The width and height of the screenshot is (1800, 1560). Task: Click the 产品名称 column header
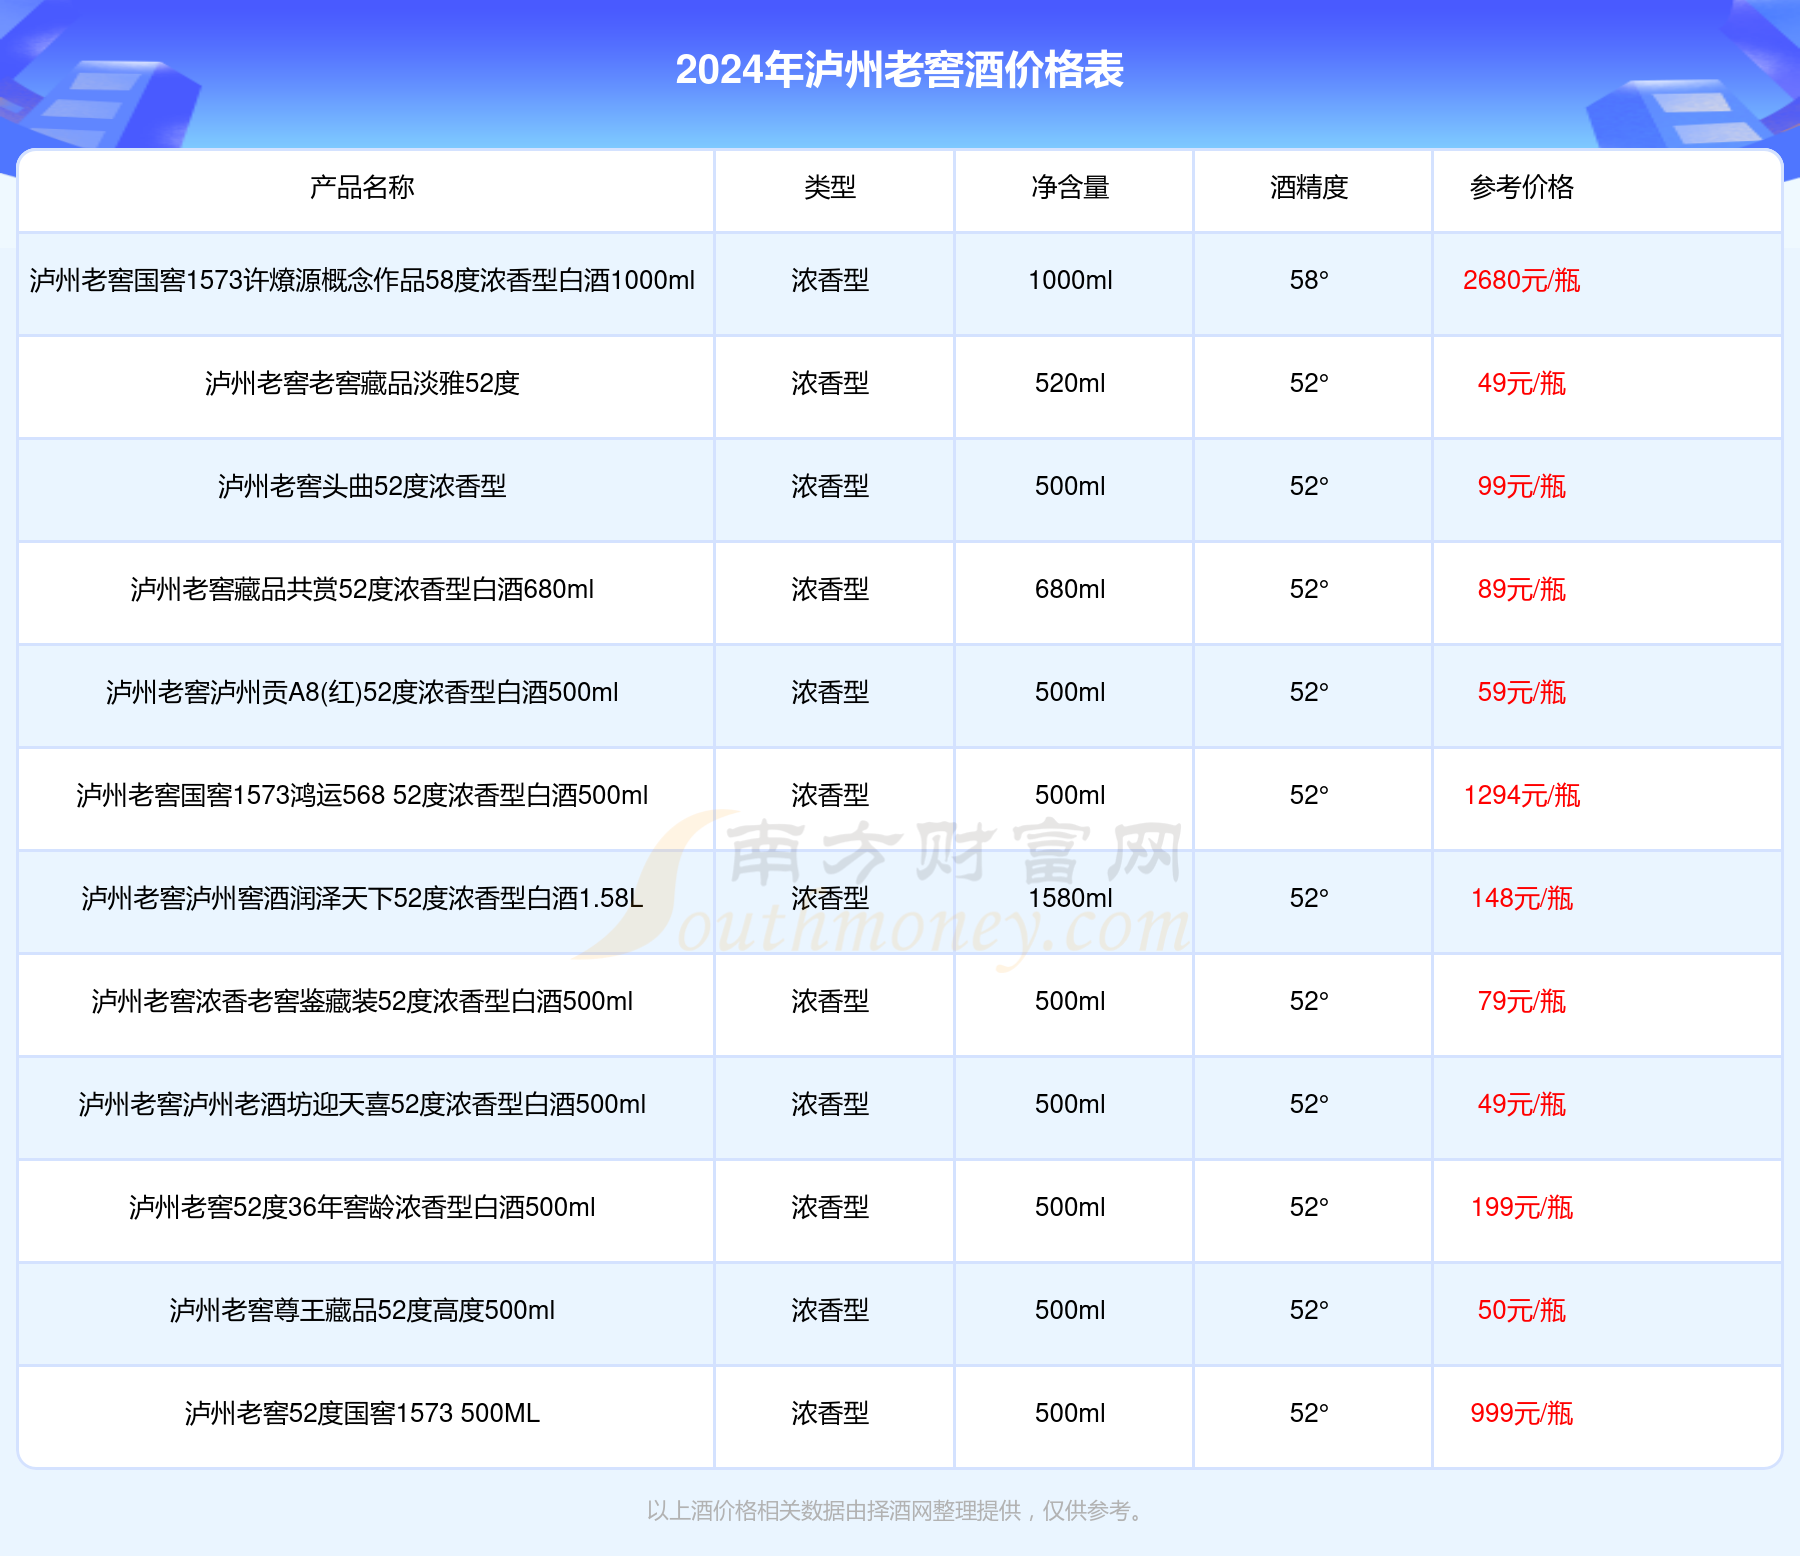click(362, 187)
